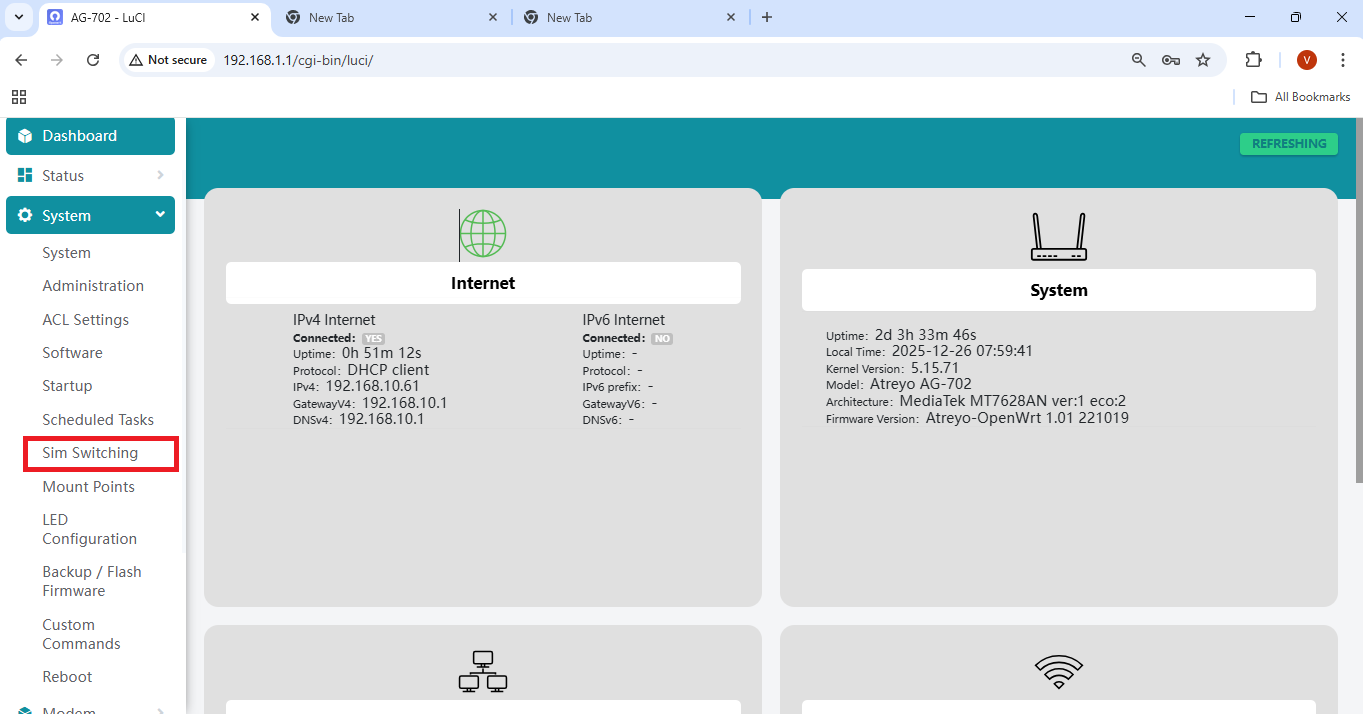Open Backup / Flash Firmware page
Viewport: 1363px width, 714px height.
point(91,581)
